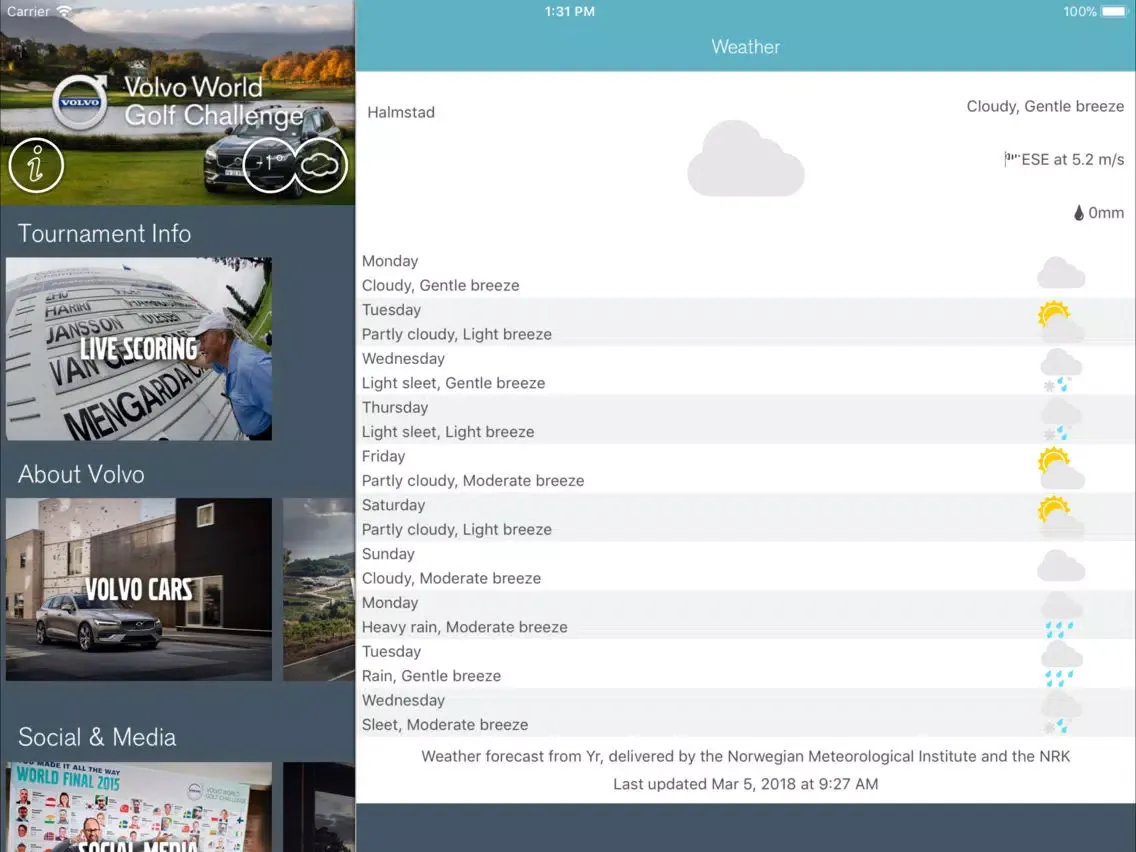This screenshot has width=1136, height=852.
Task: Tap Sunday's cloudy icon
Action: tap(1061, 566)
